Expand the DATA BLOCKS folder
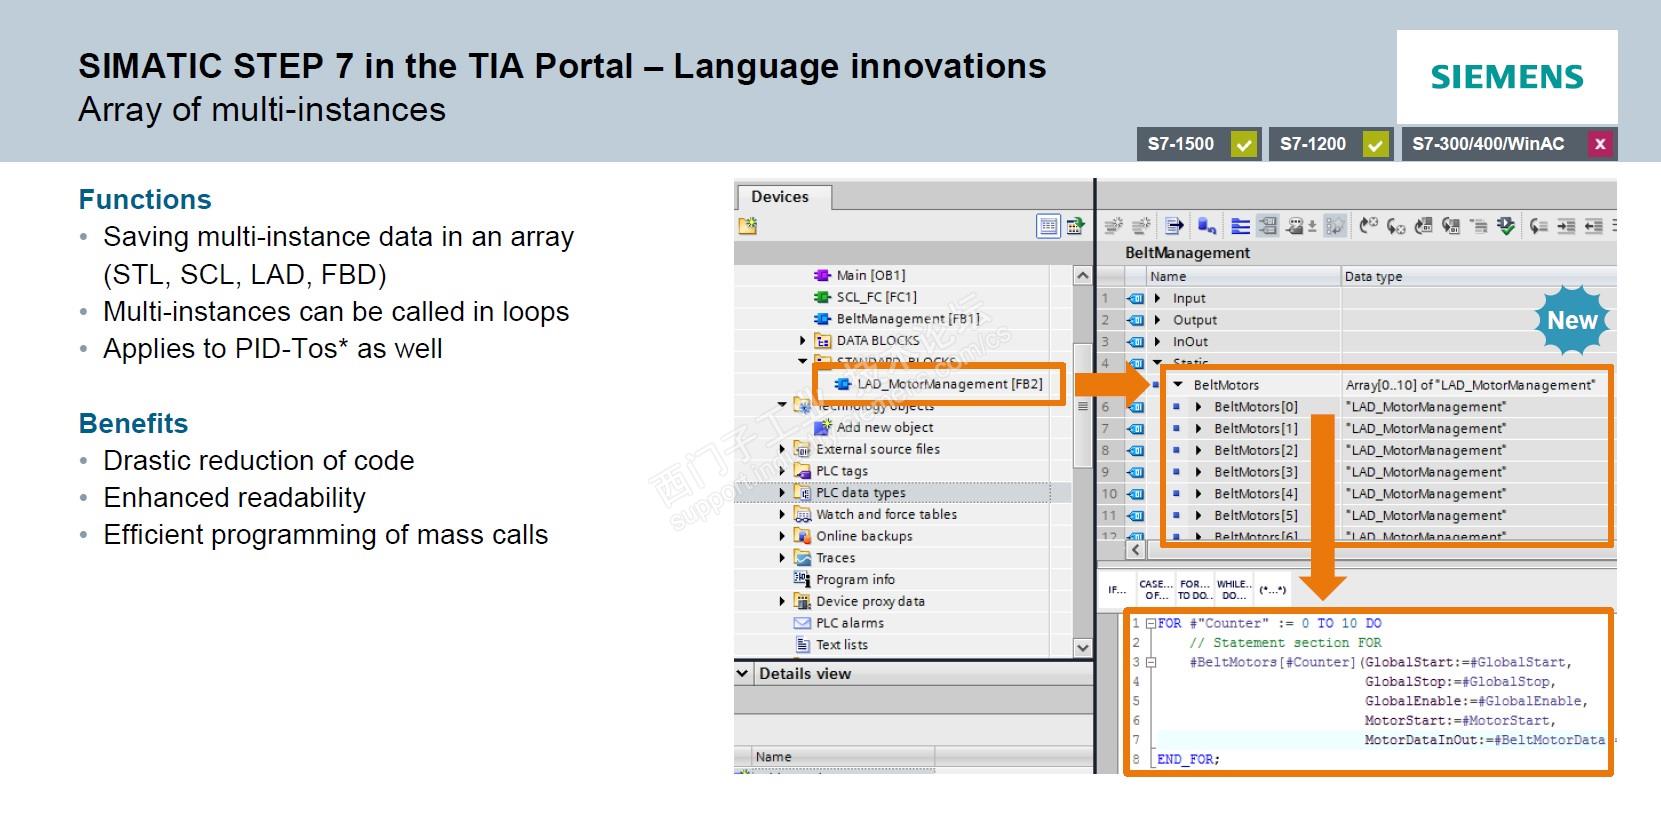This screenshot has width=1661, height=824. tap(803, 341)
